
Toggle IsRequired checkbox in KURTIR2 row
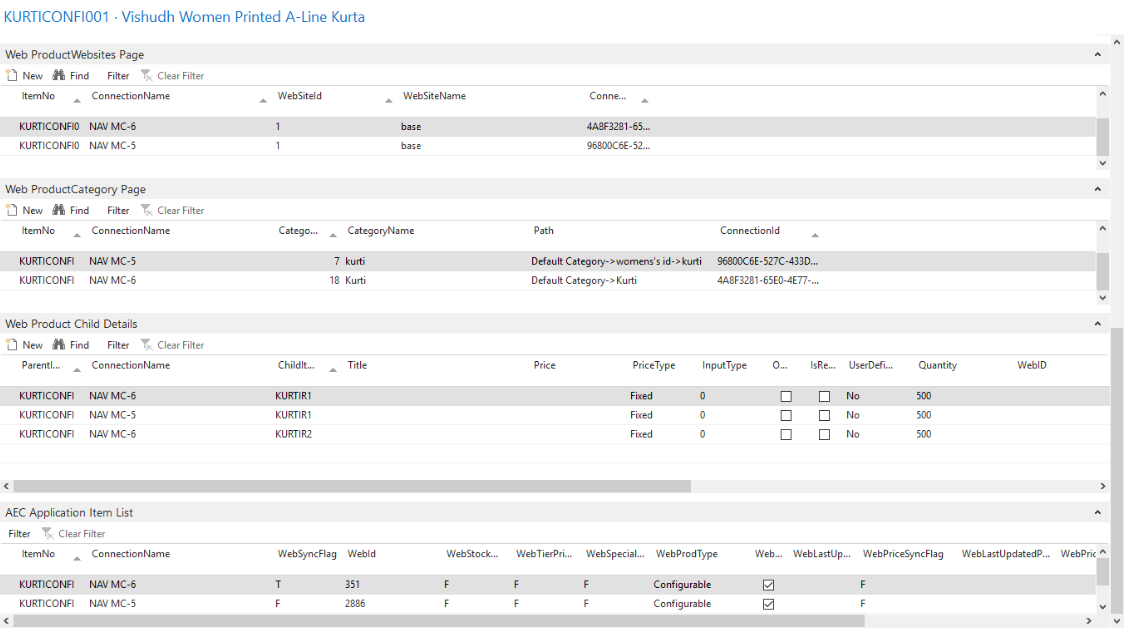(824, 435)
